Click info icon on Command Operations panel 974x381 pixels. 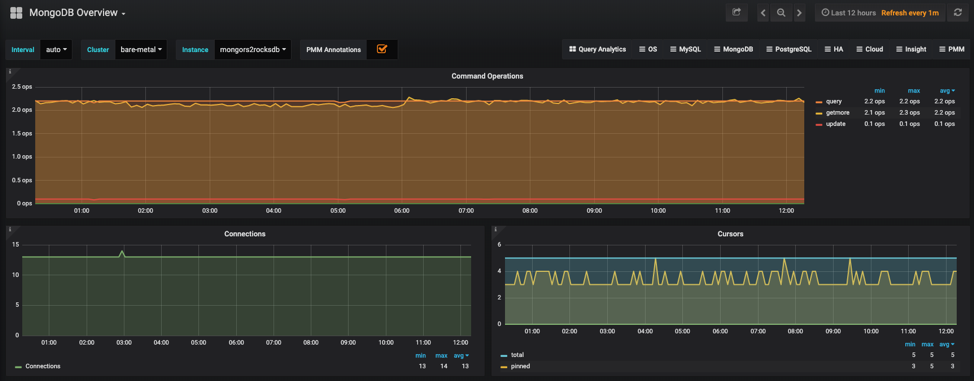(10, 71)
